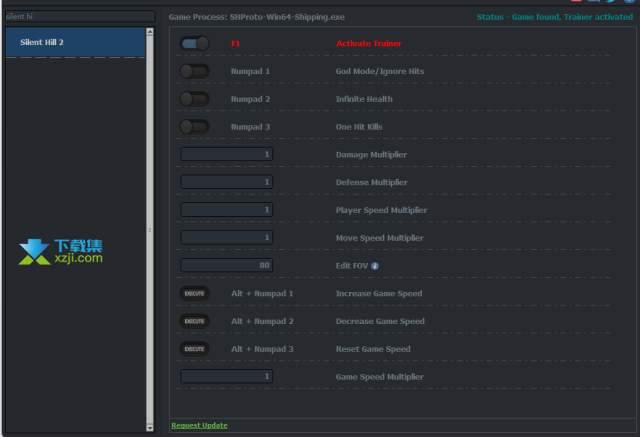Select Silent Hill 2 in game list
Screen dimensions: 640x437
coord(76,42)
